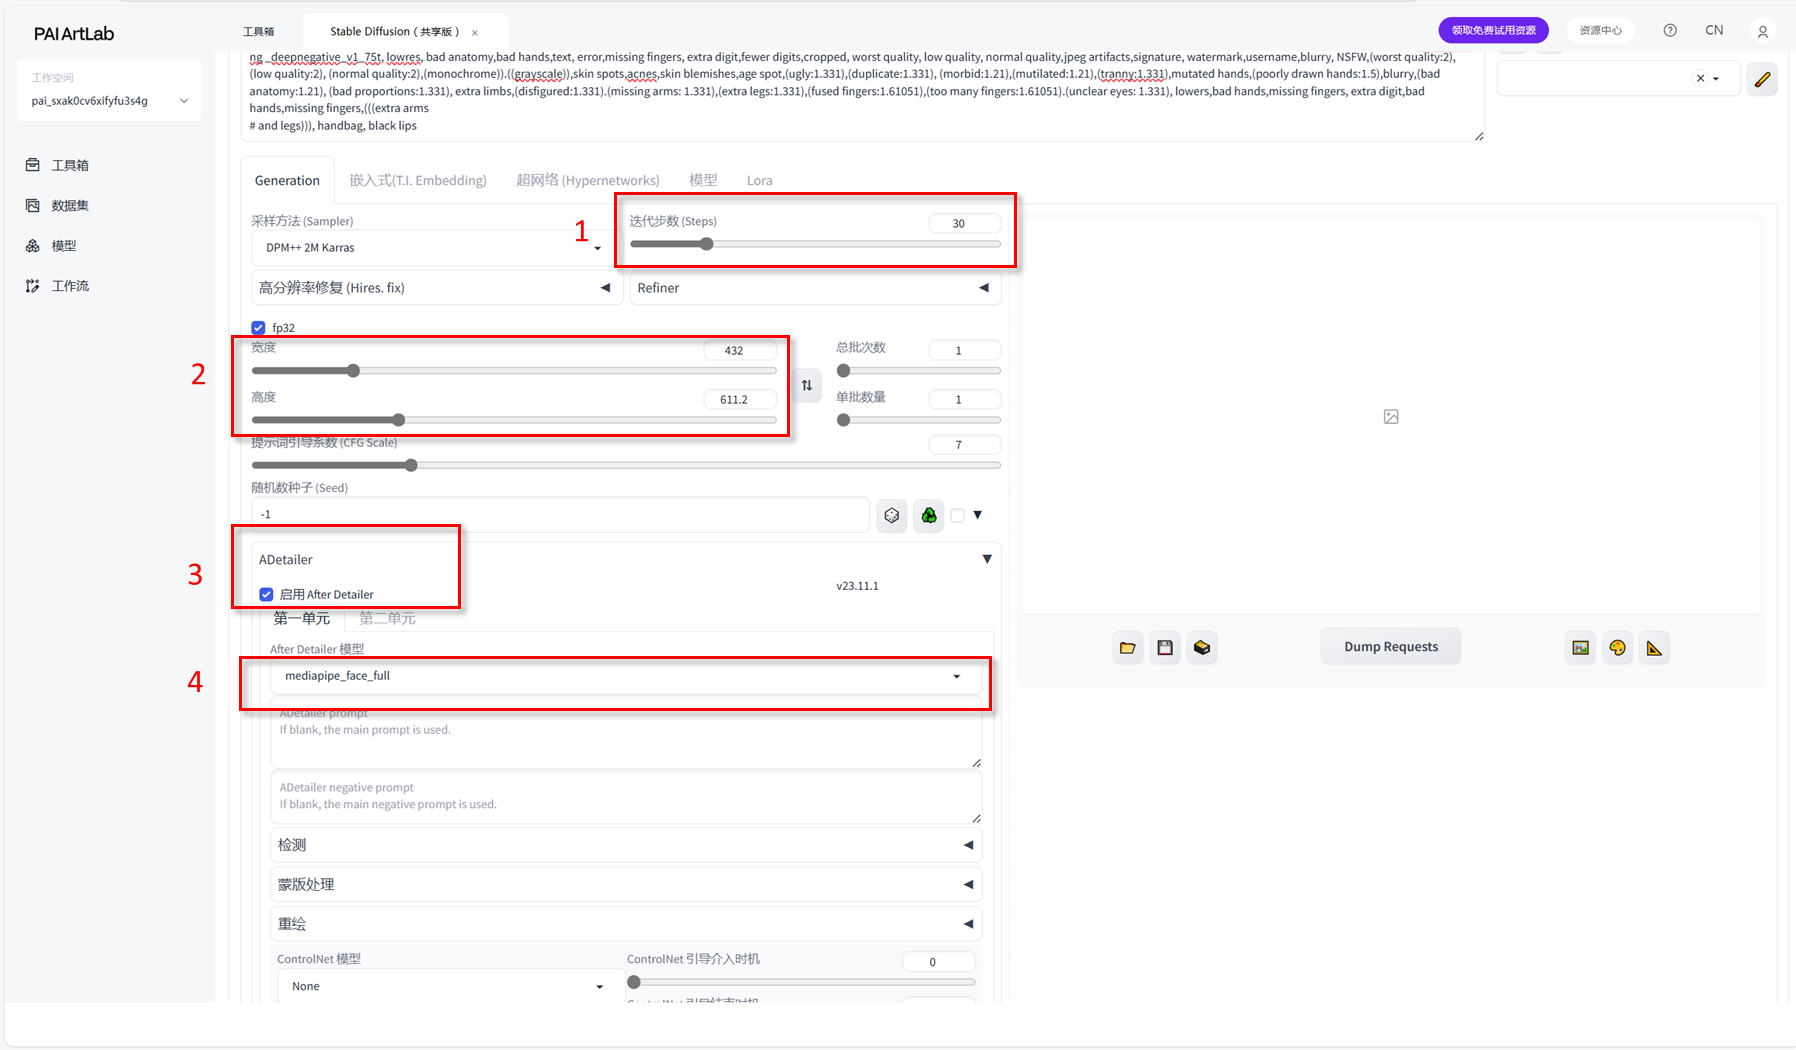
Task: Click the width value field showing 432
Action: [x=740, y=350]
